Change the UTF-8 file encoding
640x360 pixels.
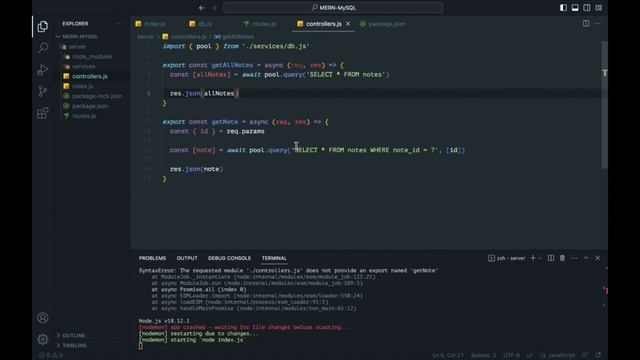pyautogui.click(x=511, y=356)
